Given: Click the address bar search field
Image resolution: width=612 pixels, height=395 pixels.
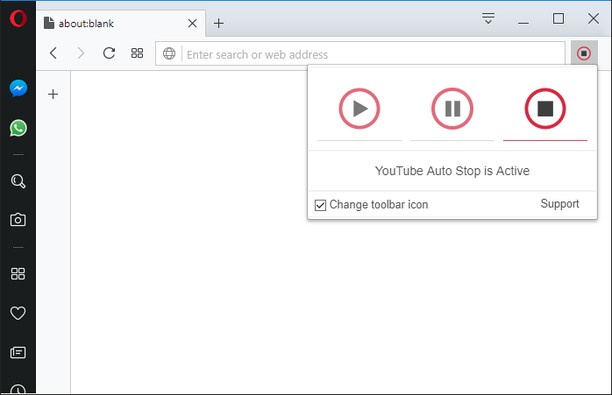Looking at the screenshot, I should coord(360,53).
